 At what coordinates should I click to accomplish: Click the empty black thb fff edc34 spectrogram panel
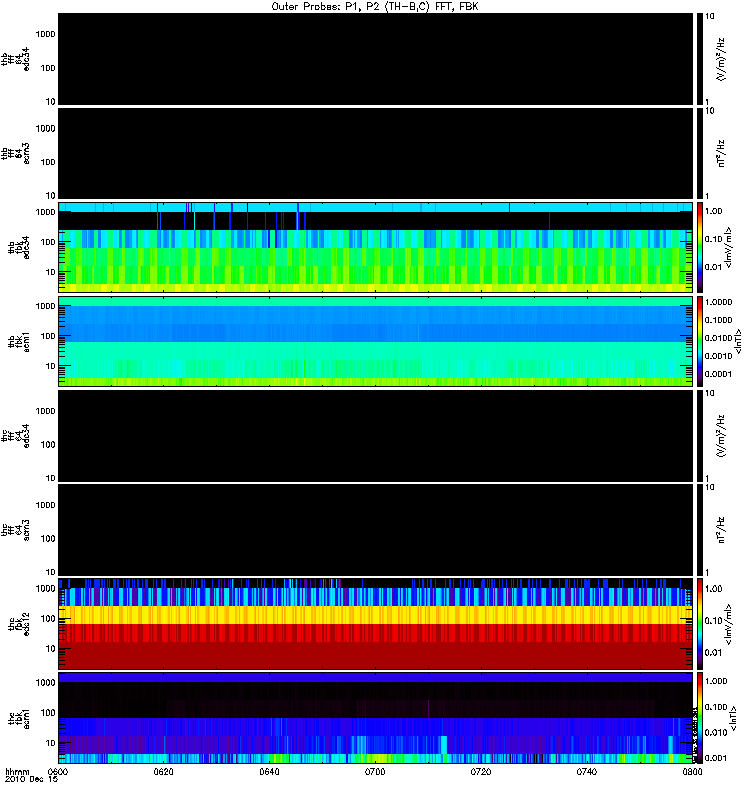point(375,59)
